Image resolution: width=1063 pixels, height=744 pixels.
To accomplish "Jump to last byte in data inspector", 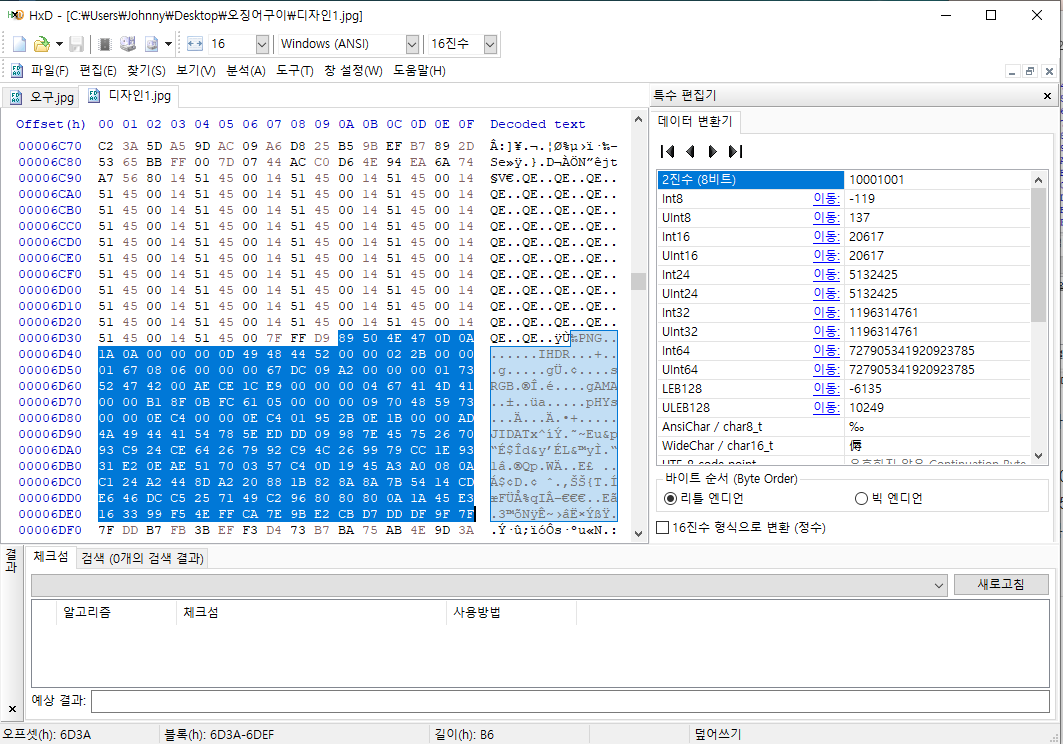I will (x=736, y=151).
